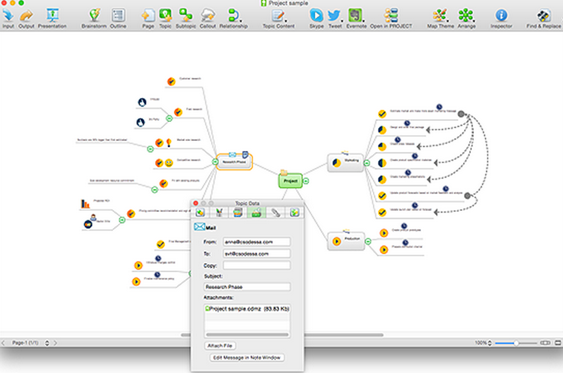Viewport: 563px width, 373px height.
Task: Open Topic Content in the toolbar
Action: 278,15
